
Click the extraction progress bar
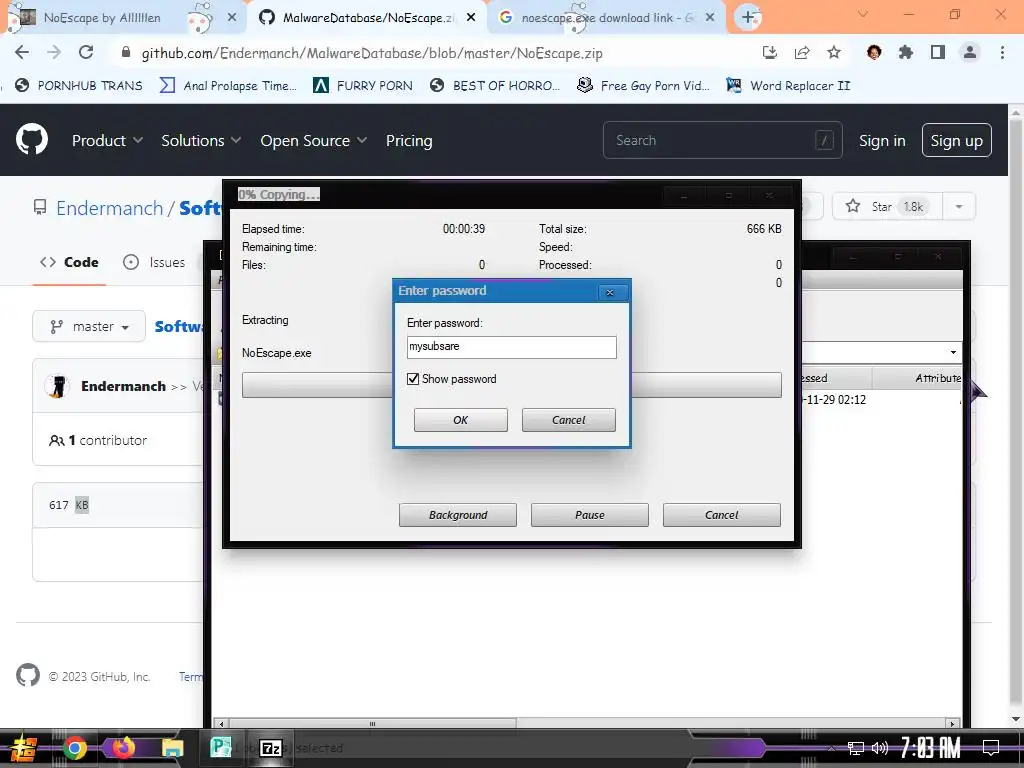[x=511, y=385]
